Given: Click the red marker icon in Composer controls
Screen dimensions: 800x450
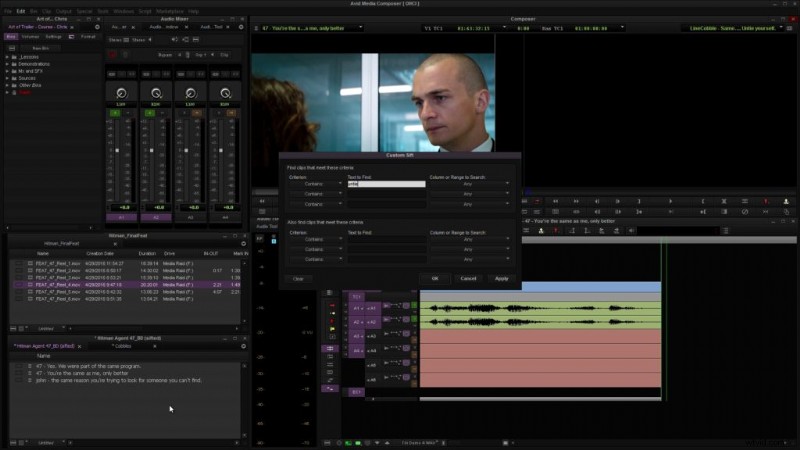Looking at the screenshot, I should click(x=766, y=202).
